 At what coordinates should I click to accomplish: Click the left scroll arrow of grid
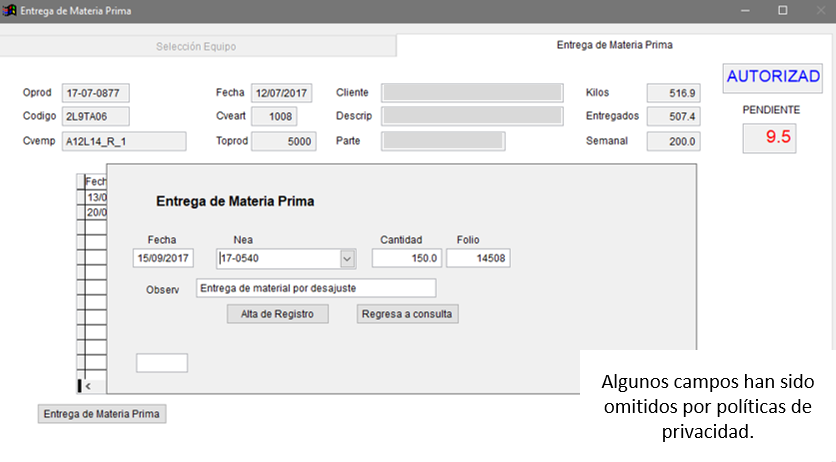tap(87, 385)
